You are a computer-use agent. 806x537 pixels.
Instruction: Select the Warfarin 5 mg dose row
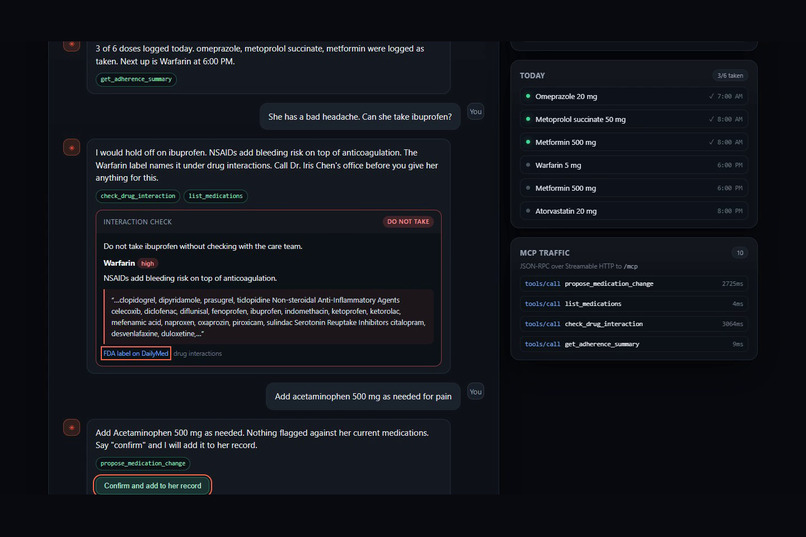click(x=633, y=165)
